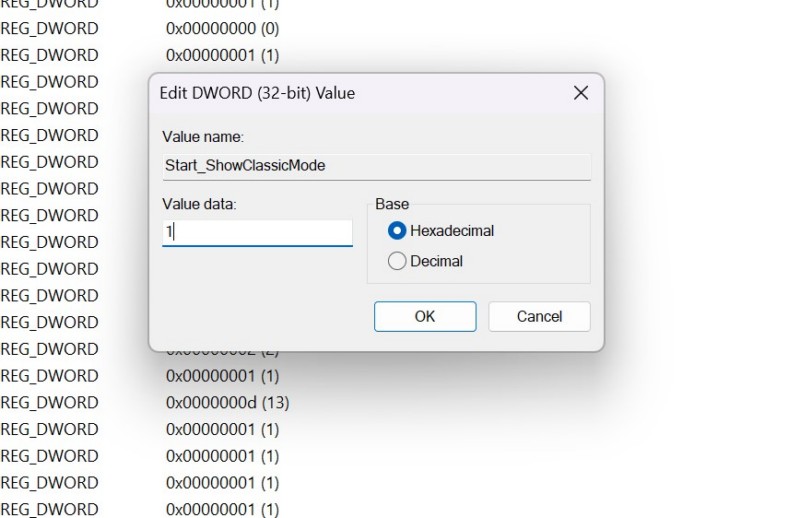Image resolution: width=800 pixels, height=518 pixels.
Task: Click the Start_ShowClassicMode value name field
Action: pyautogui.click(x=376, y=166)
